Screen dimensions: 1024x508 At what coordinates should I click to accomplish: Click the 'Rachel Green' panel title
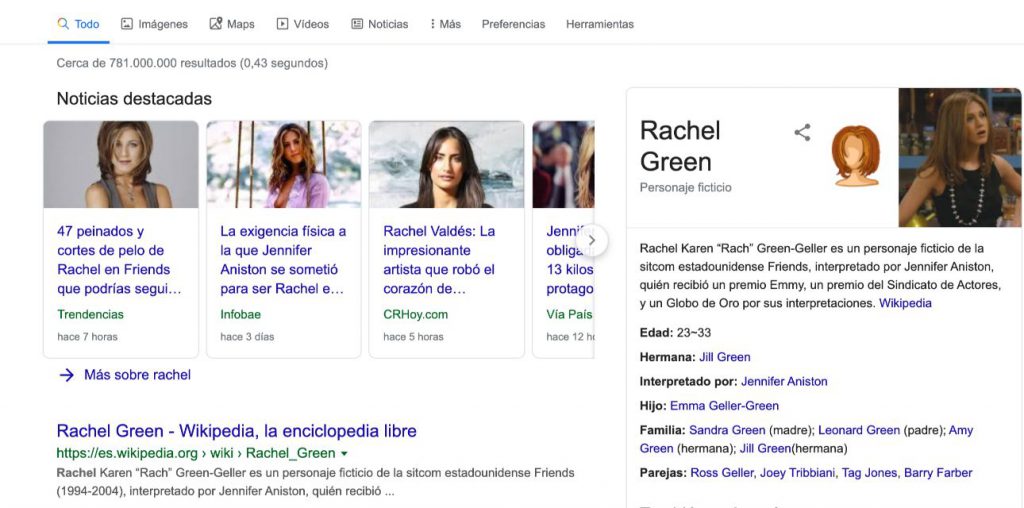[680, 146]
